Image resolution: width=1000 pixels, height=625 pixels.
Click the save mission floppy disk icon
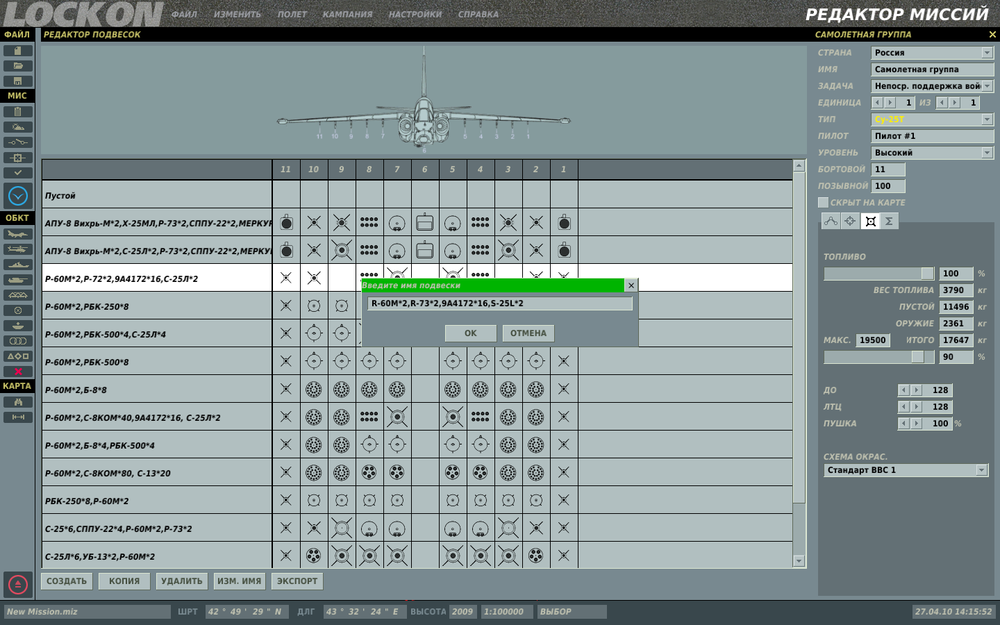point(17,81)
